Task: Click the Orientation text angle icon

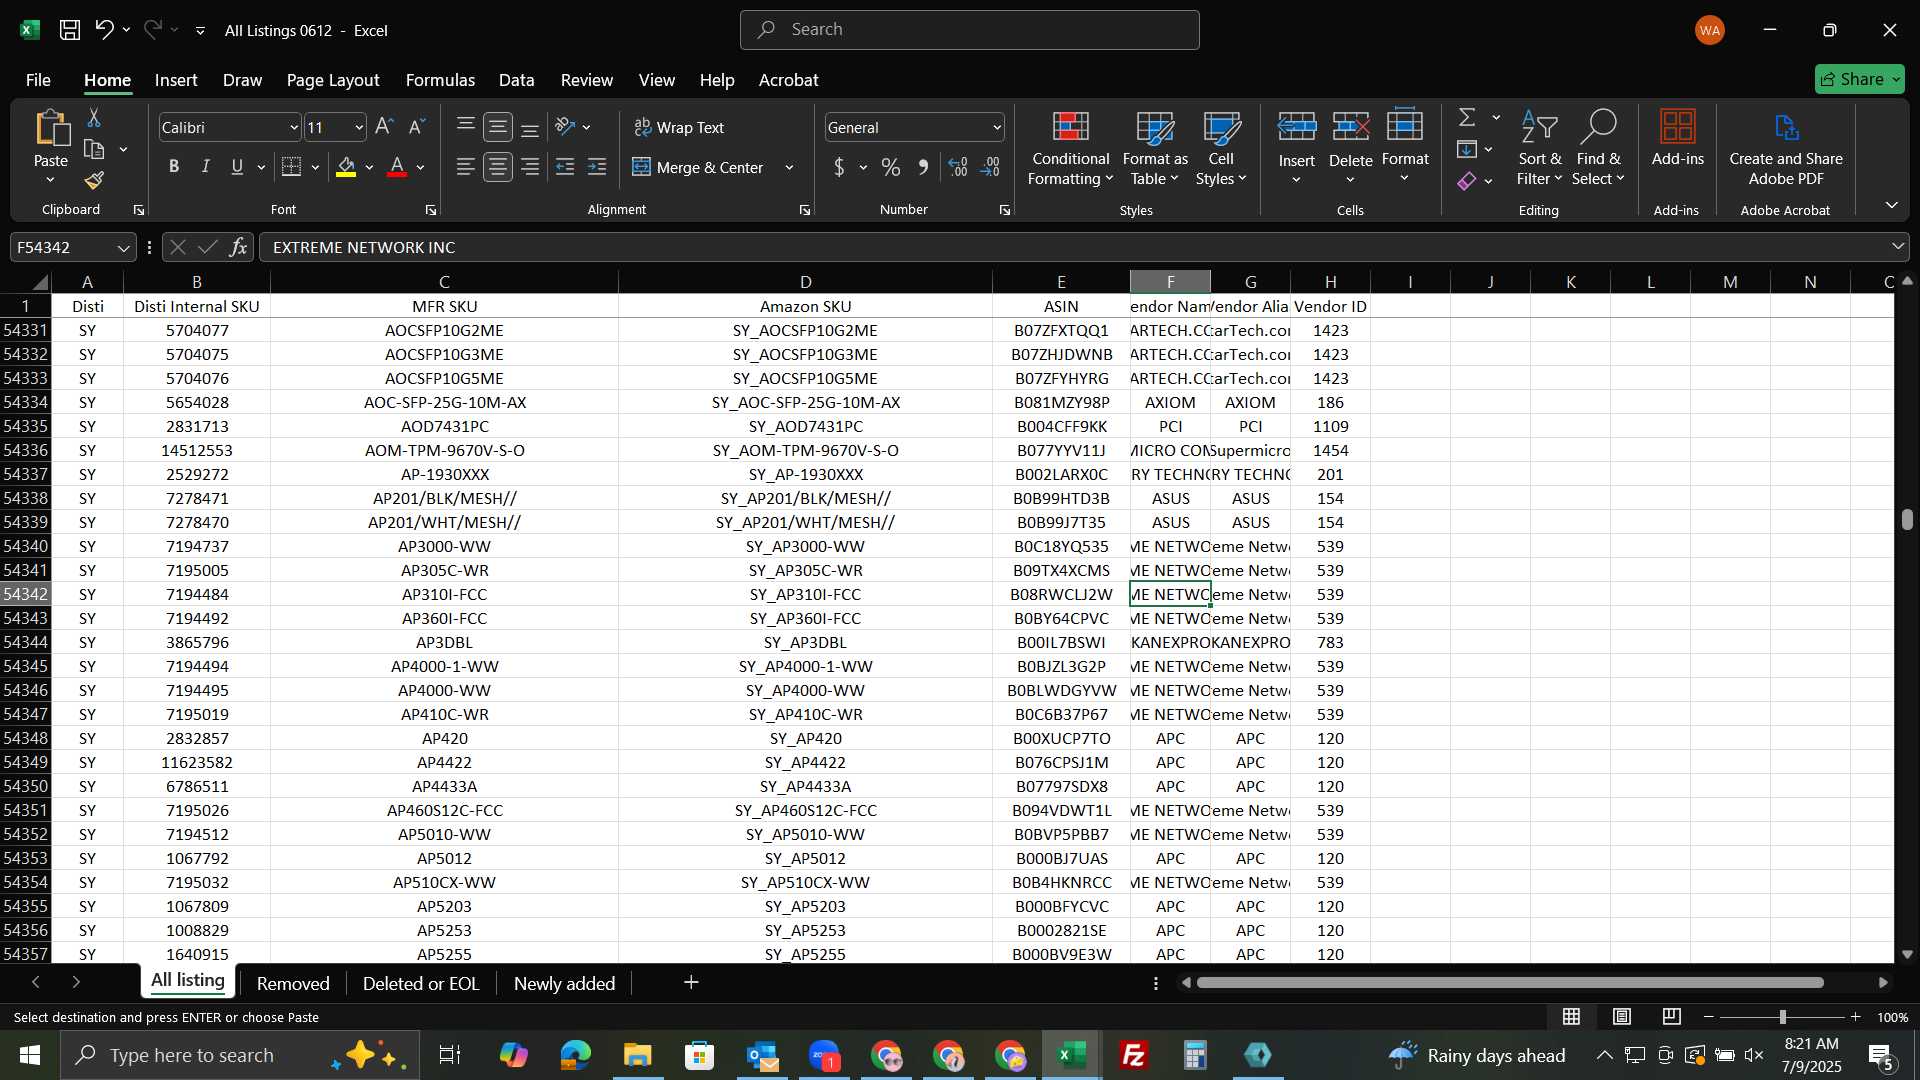Action: 565,127
